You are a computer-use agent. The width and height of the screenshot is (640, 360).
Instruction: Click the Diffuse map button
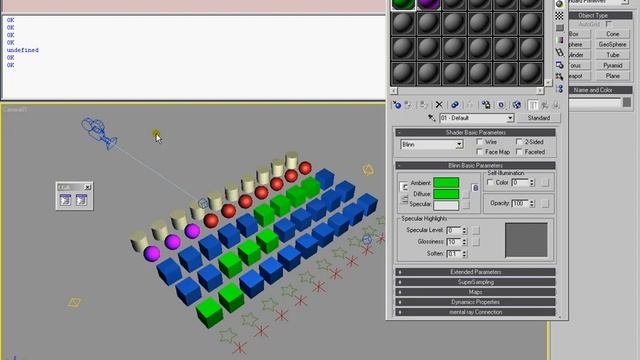pyautogui.click(x=465, y=194)
